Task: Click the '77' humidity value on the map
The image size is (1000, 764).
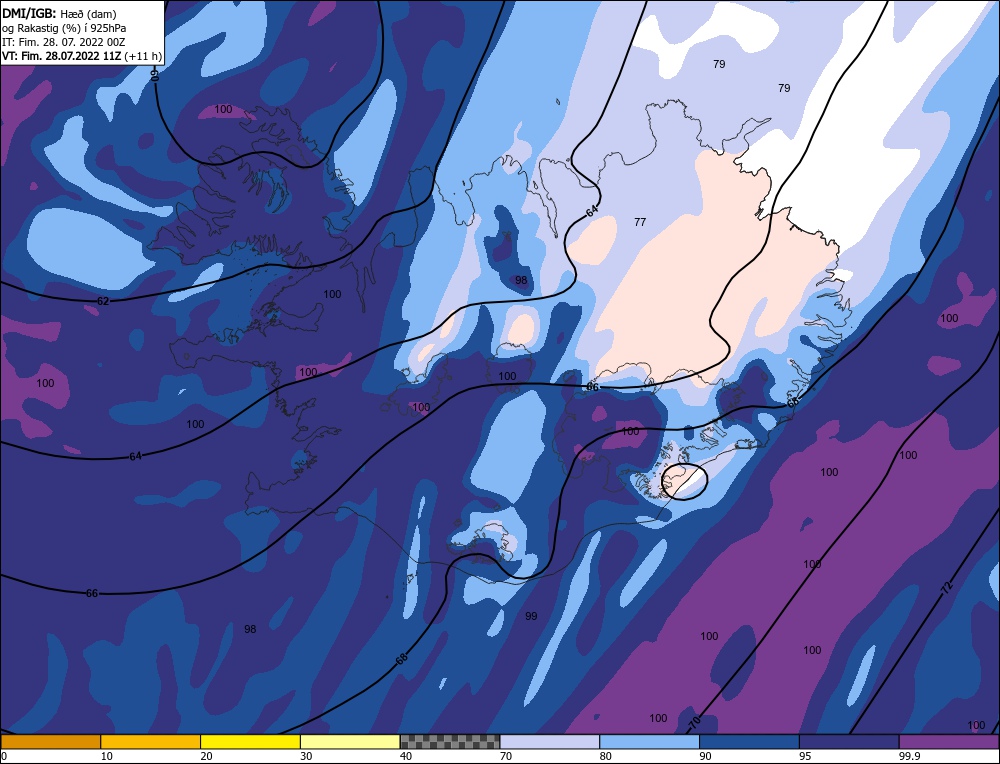Action: click(640, 222)
